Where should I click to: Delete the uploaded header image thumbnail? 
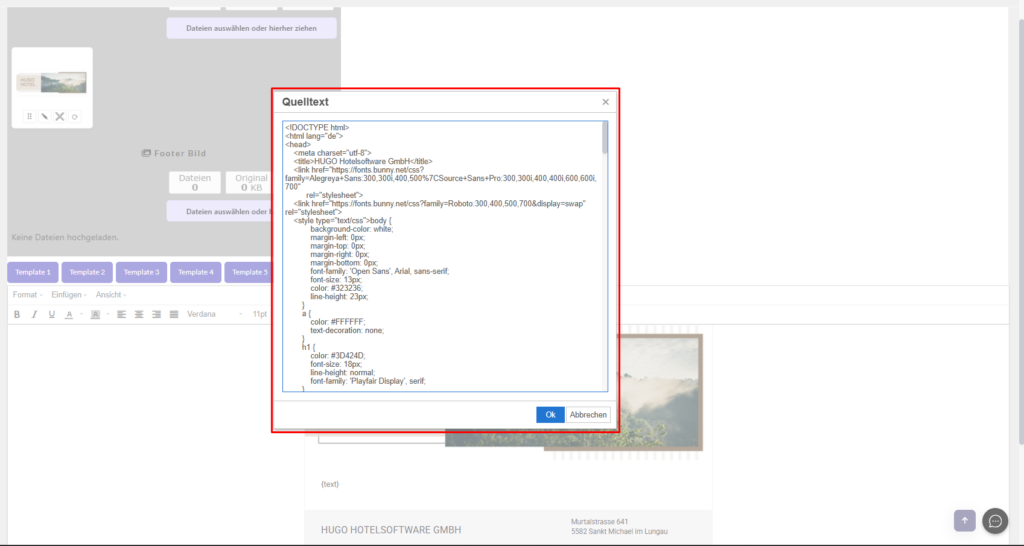click(x=60, y=117)
